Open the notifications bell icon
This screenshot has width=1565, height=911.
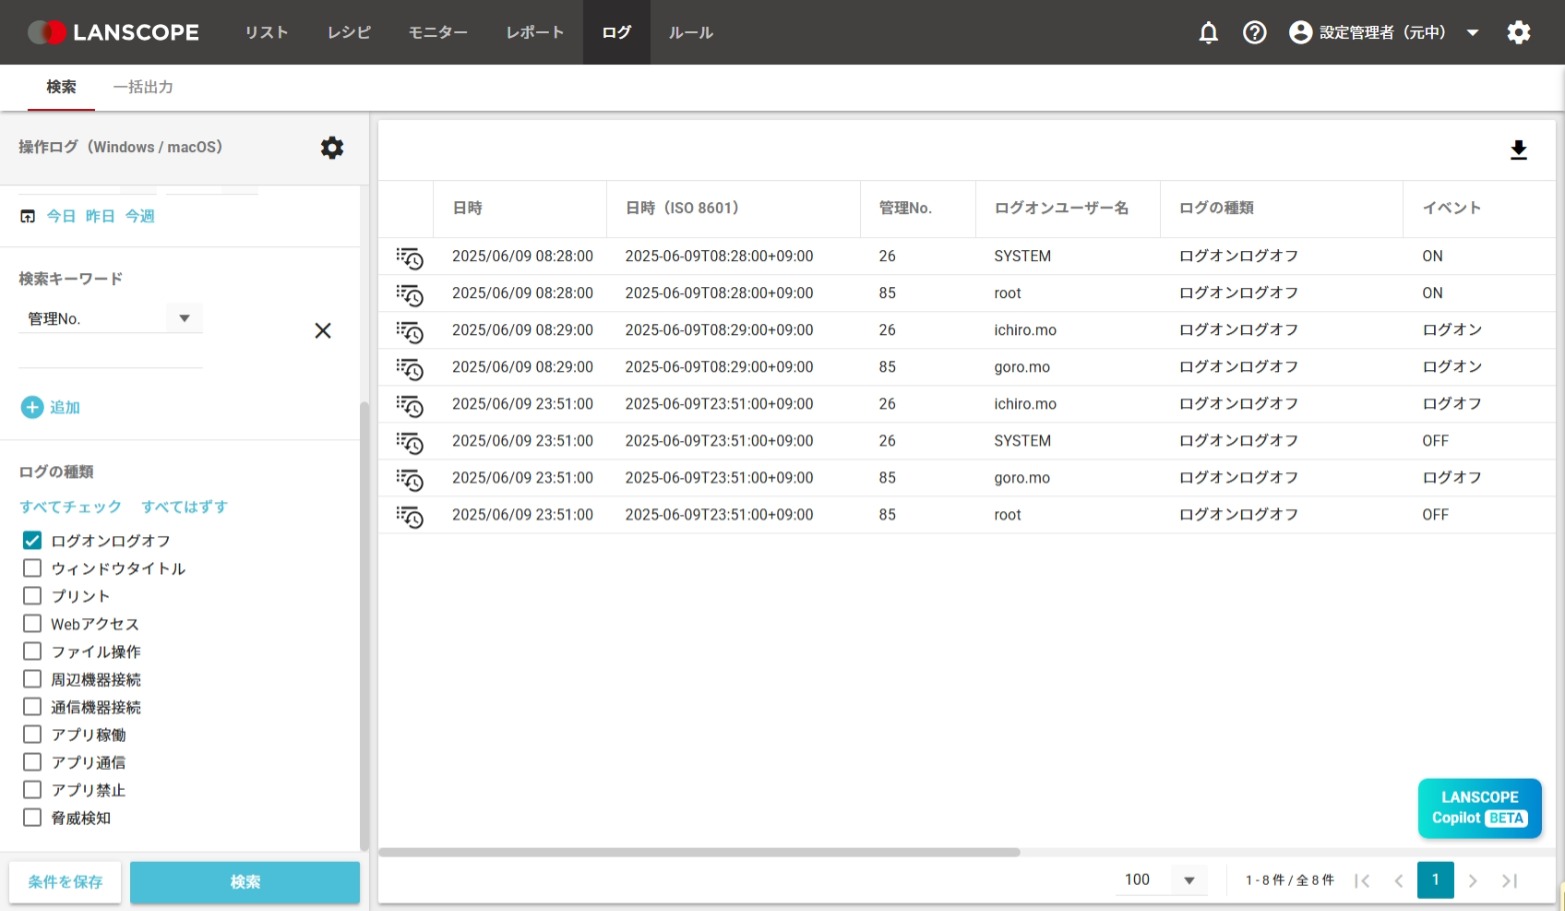tap(1208, 33)
